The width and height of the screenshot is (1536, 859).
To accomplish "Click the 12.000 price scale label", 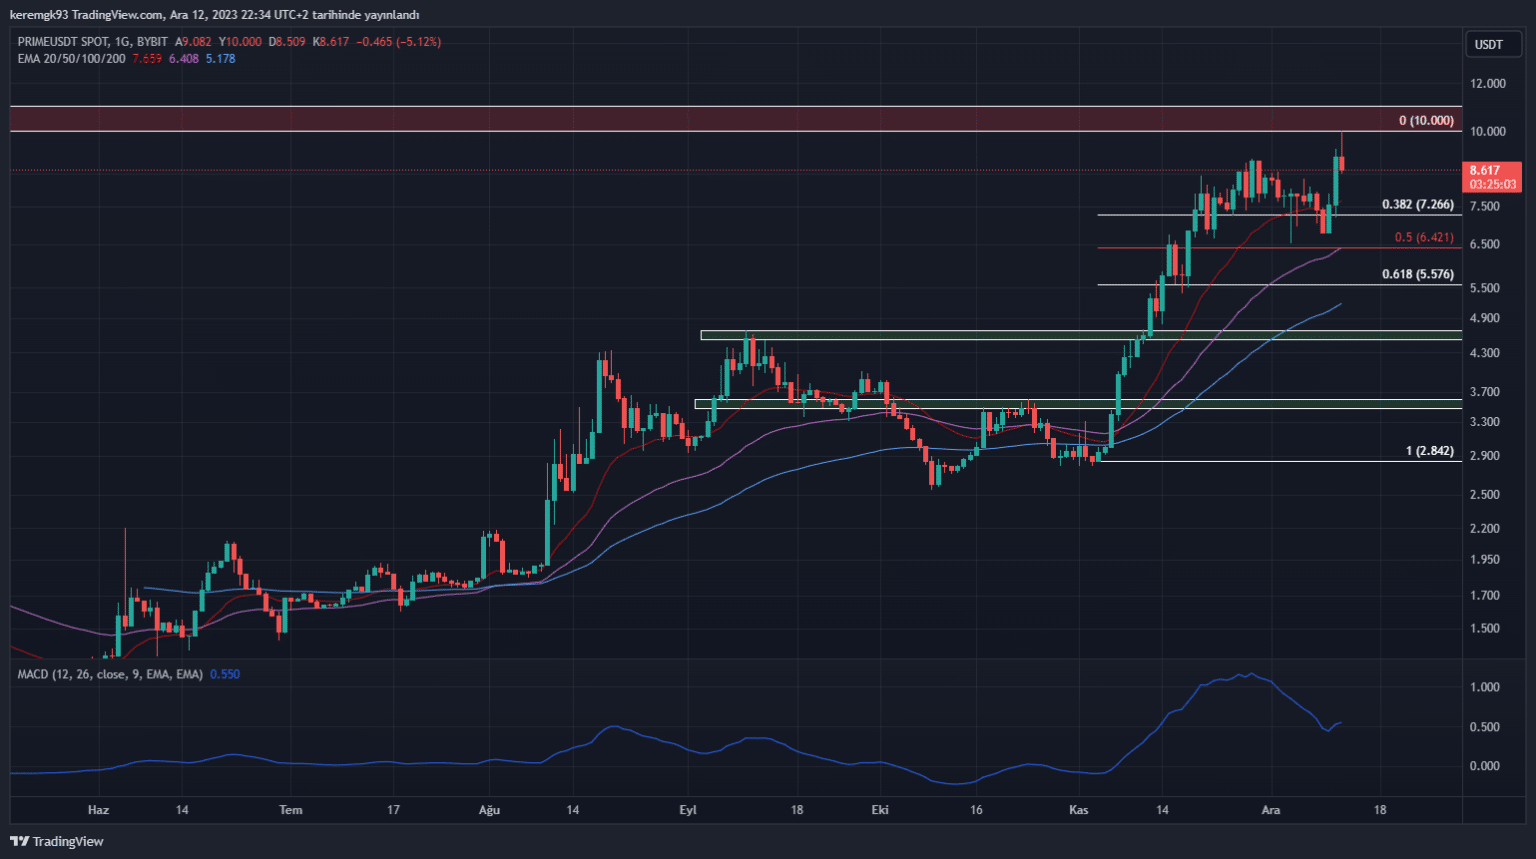I will 1487,84.
